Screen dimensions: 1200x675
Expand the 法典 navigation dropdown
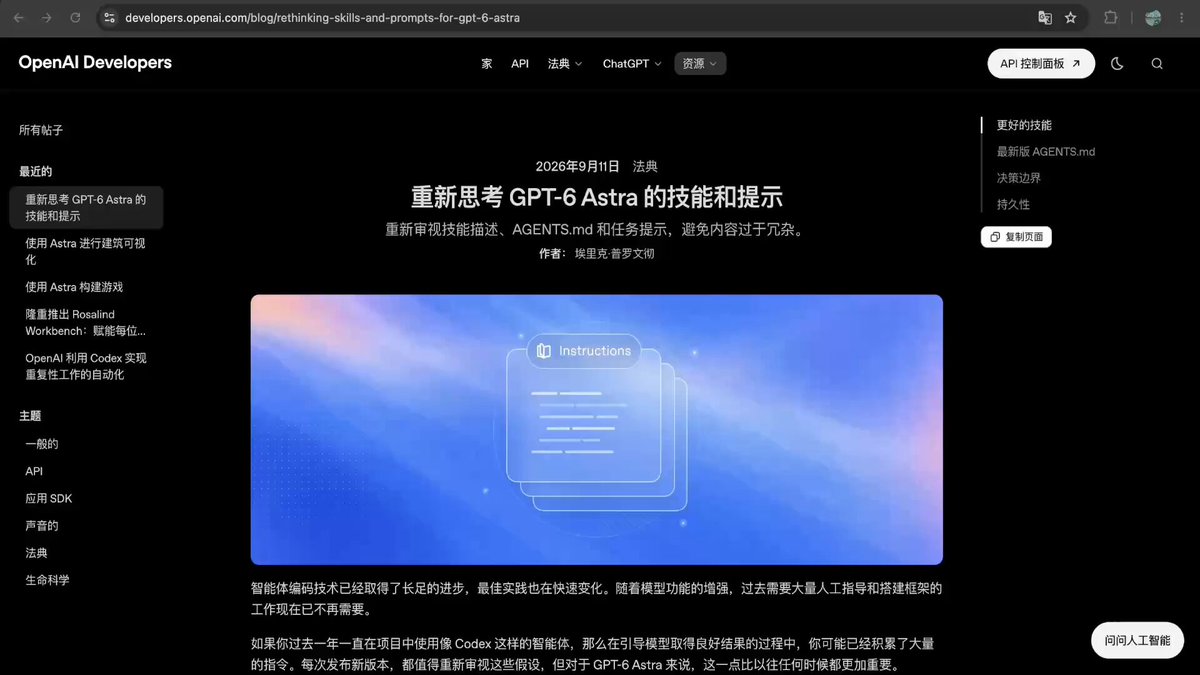(x=565, y=63)
